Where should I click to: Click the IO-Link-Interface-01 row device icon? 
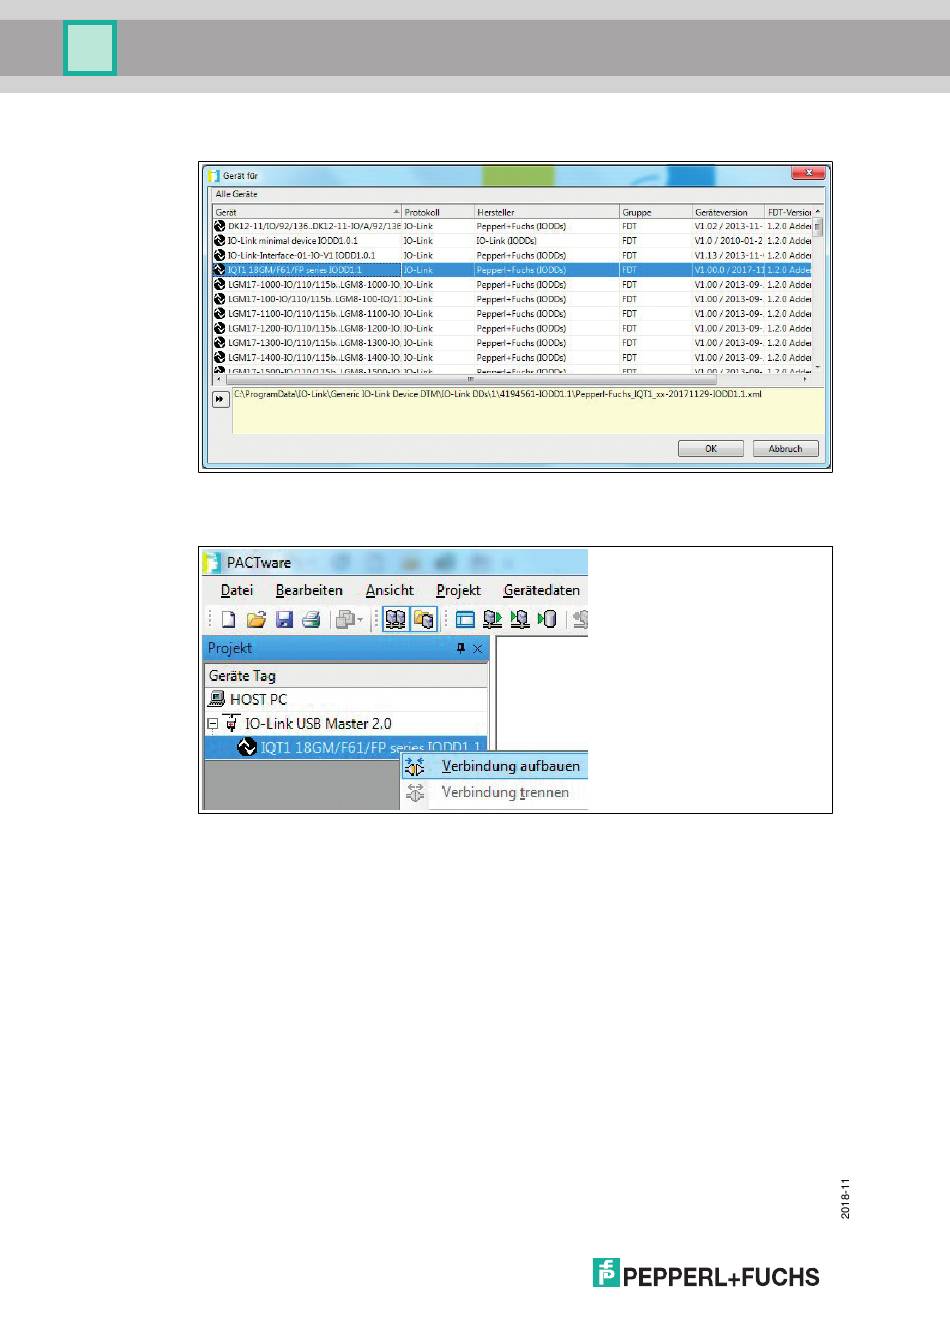click(220, 255)
